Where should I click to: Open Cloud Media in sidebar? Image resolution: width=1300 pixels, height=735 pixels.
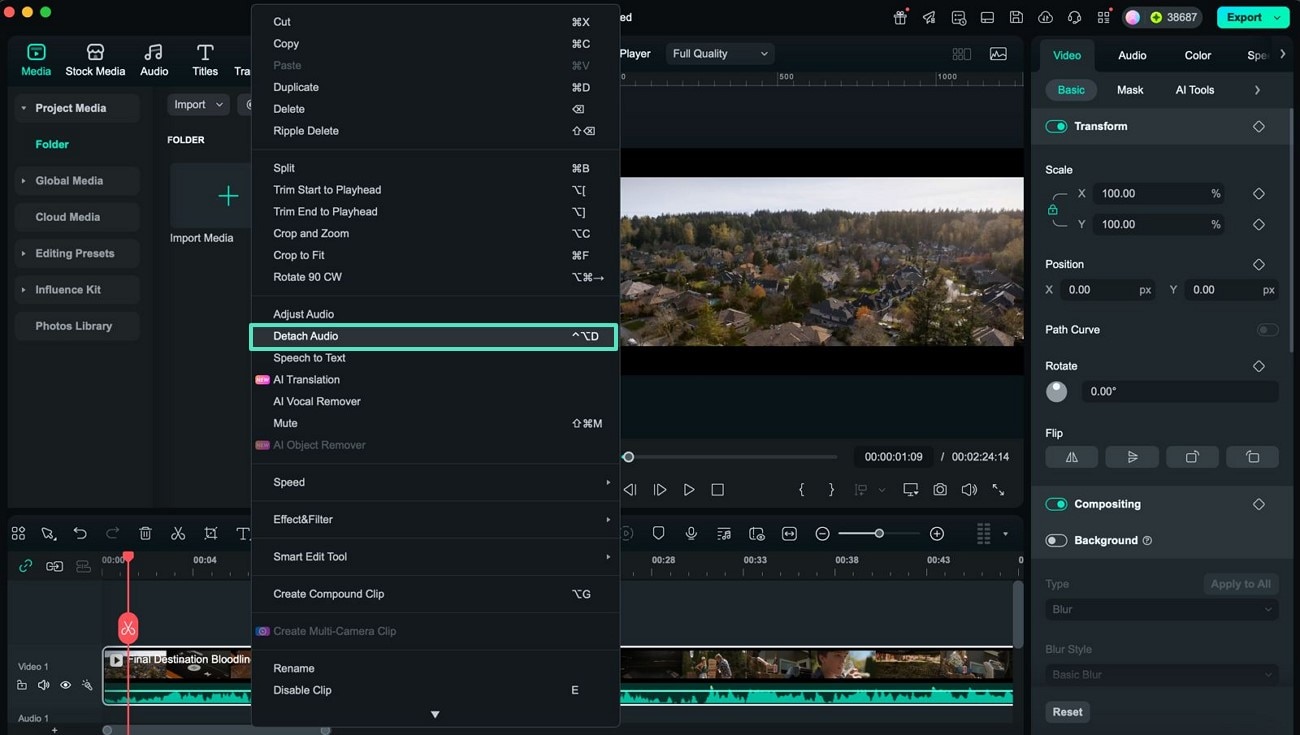click(77, 217)
